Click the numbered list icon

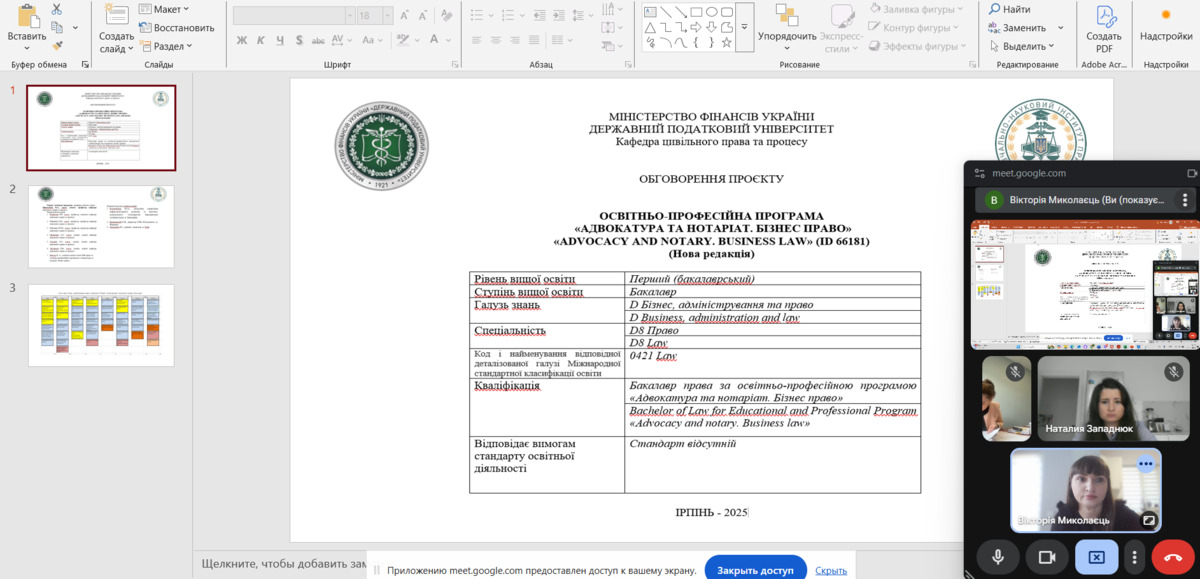509,15
